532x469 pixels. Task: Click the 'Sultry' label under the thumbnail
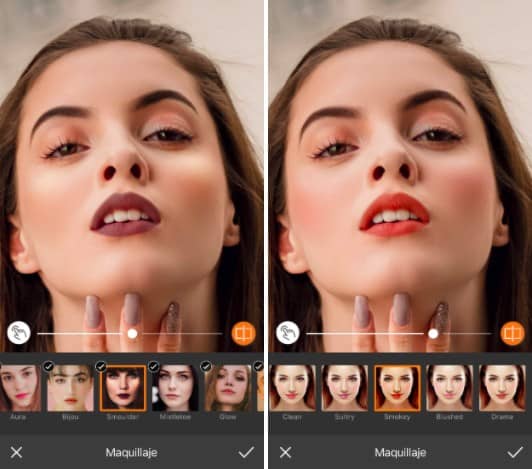pyautogui.click(x=344, y=417)
